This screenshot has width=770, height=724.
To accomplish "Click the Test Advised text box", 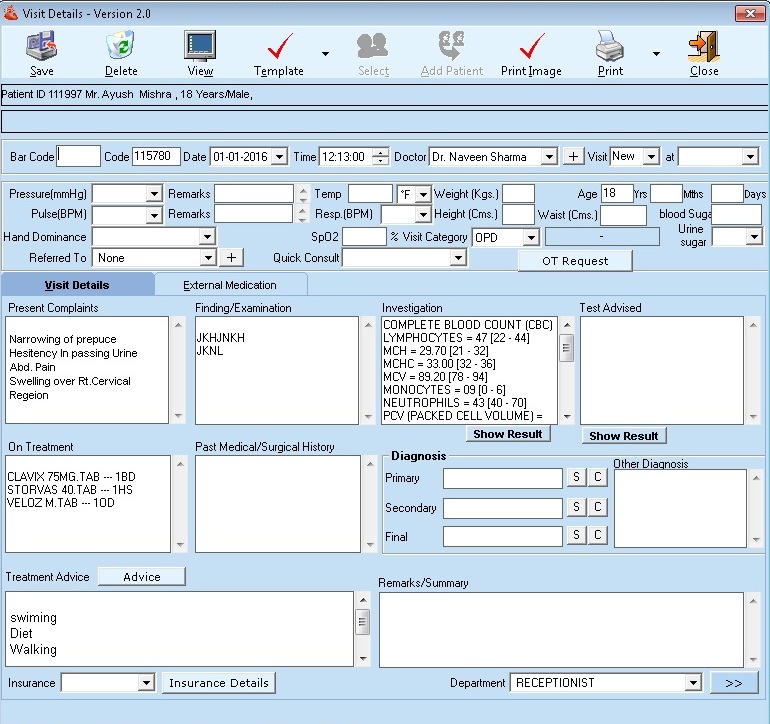I will pyautogui.click(x=661, y=370).
